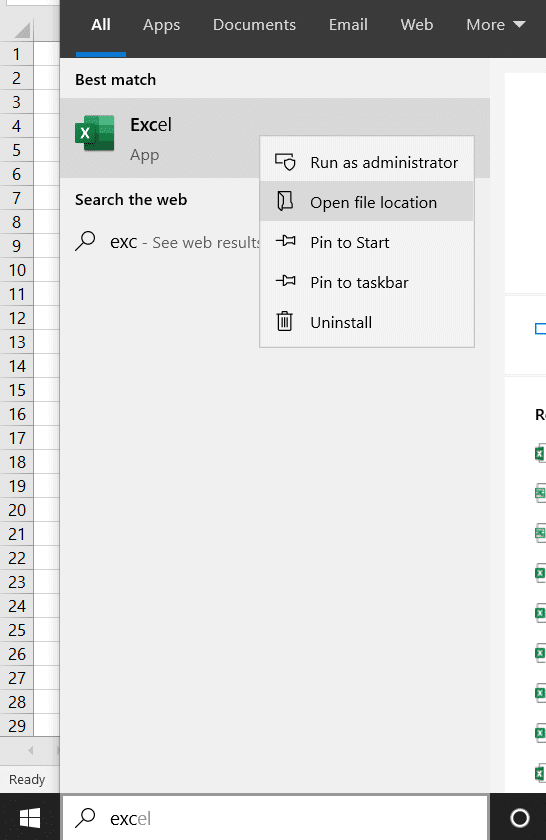Click the taskbar search box containing excel
The width and height of the screenshot is (546, 840).
(275, 818)
